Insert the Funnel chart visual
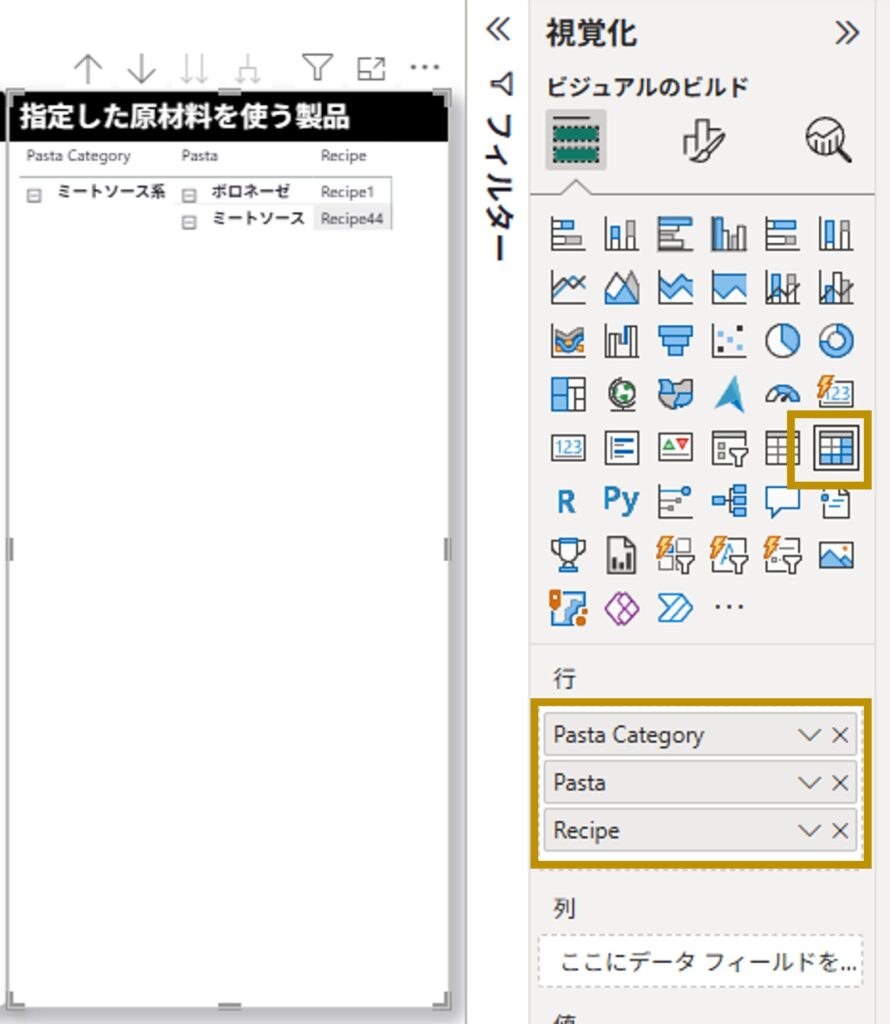 click(x=675, y=342)
